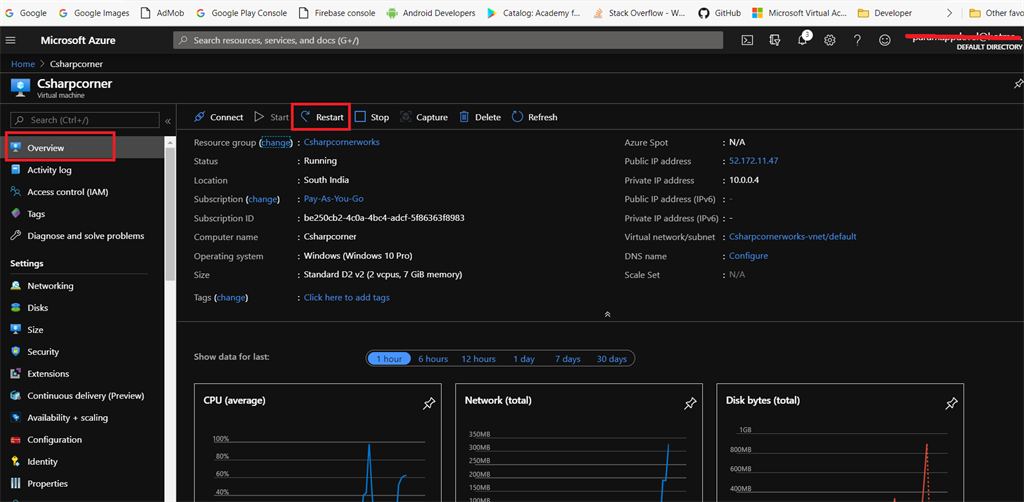Pin the CPU (average) chart
This screenshot has height=502, width=1024.
coord(428,404)
